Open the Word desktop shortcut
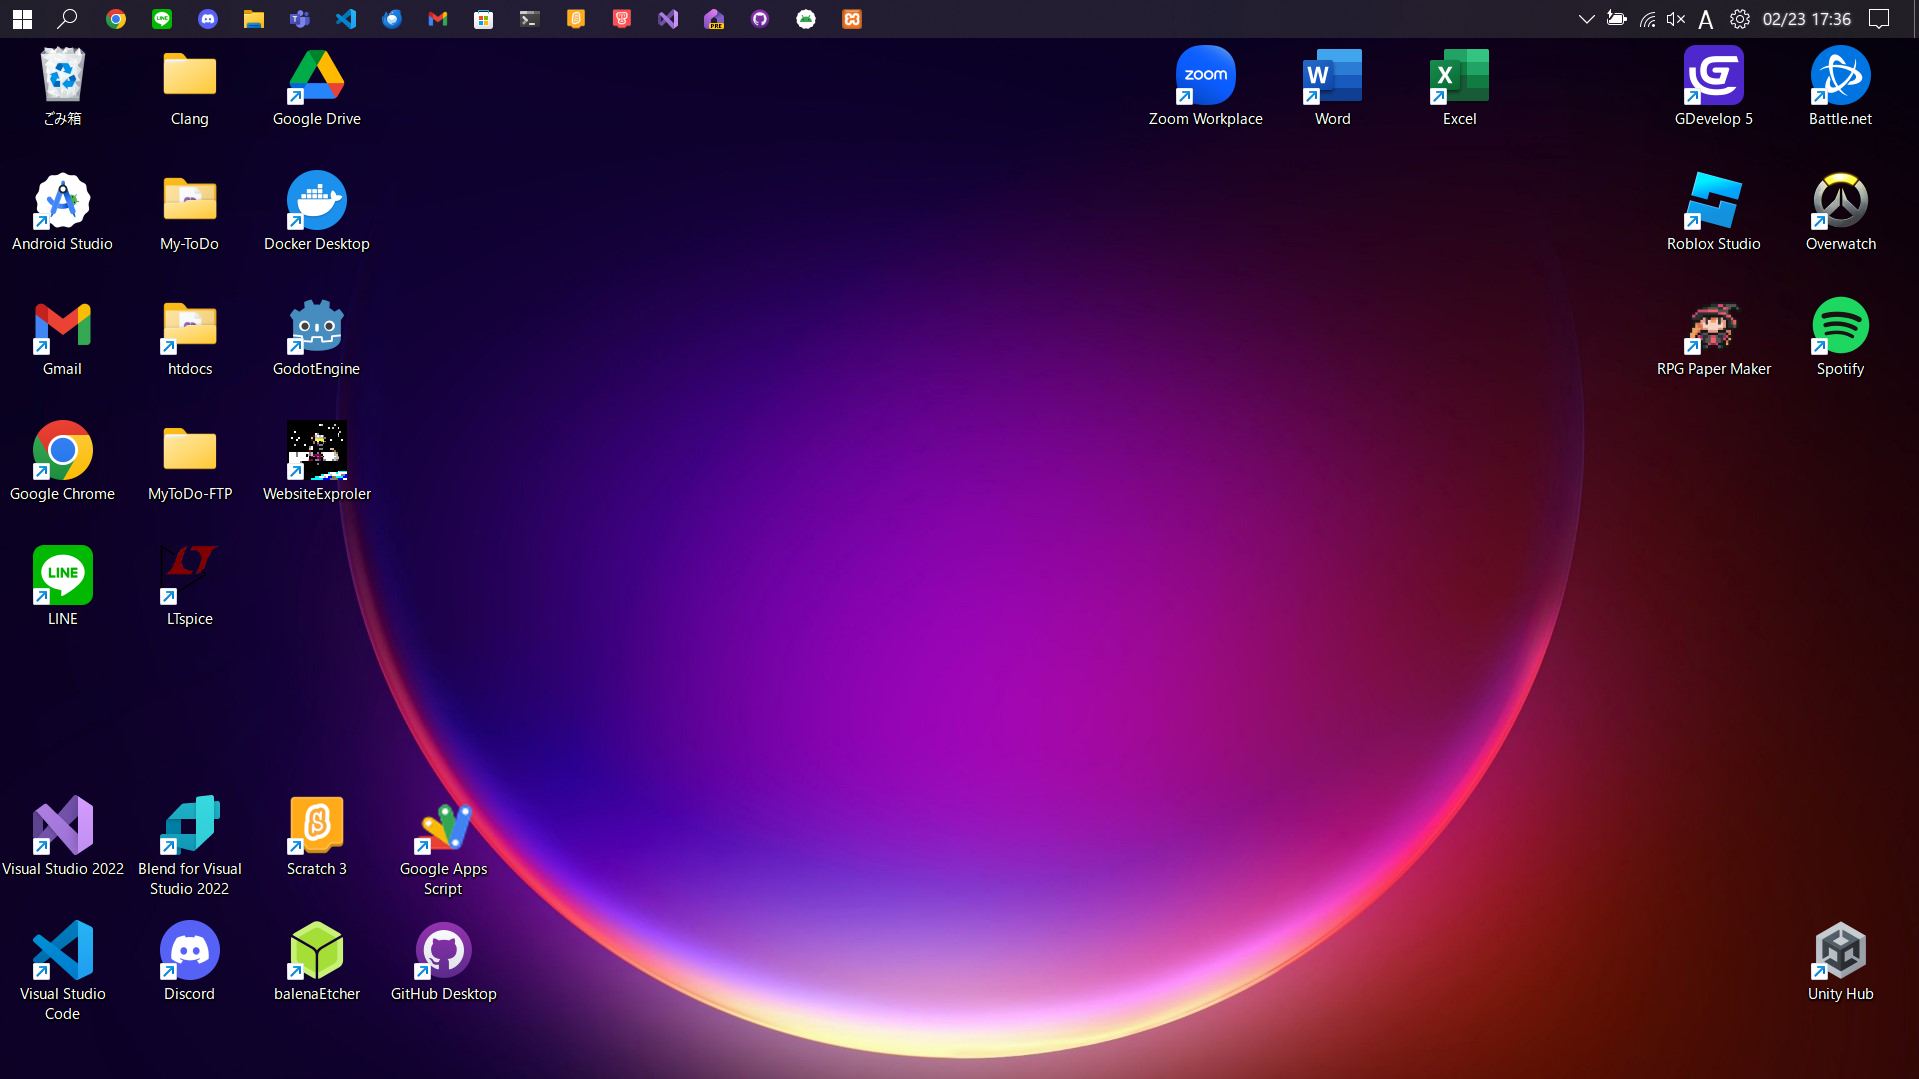 tap(1332, 87)
